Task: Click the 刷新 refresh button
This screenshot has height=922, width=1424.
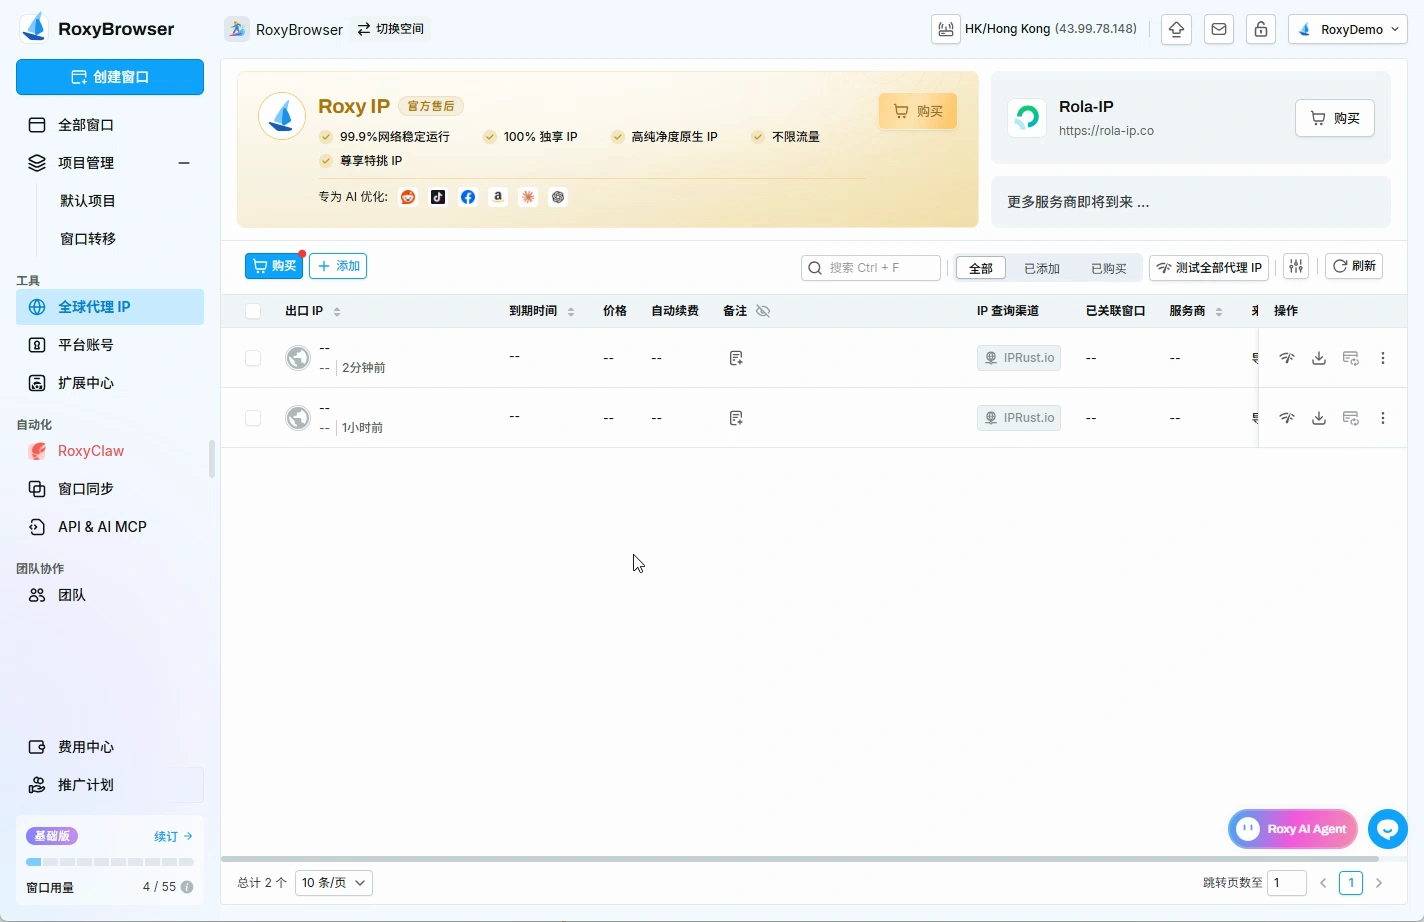Action: point(1354,266)
